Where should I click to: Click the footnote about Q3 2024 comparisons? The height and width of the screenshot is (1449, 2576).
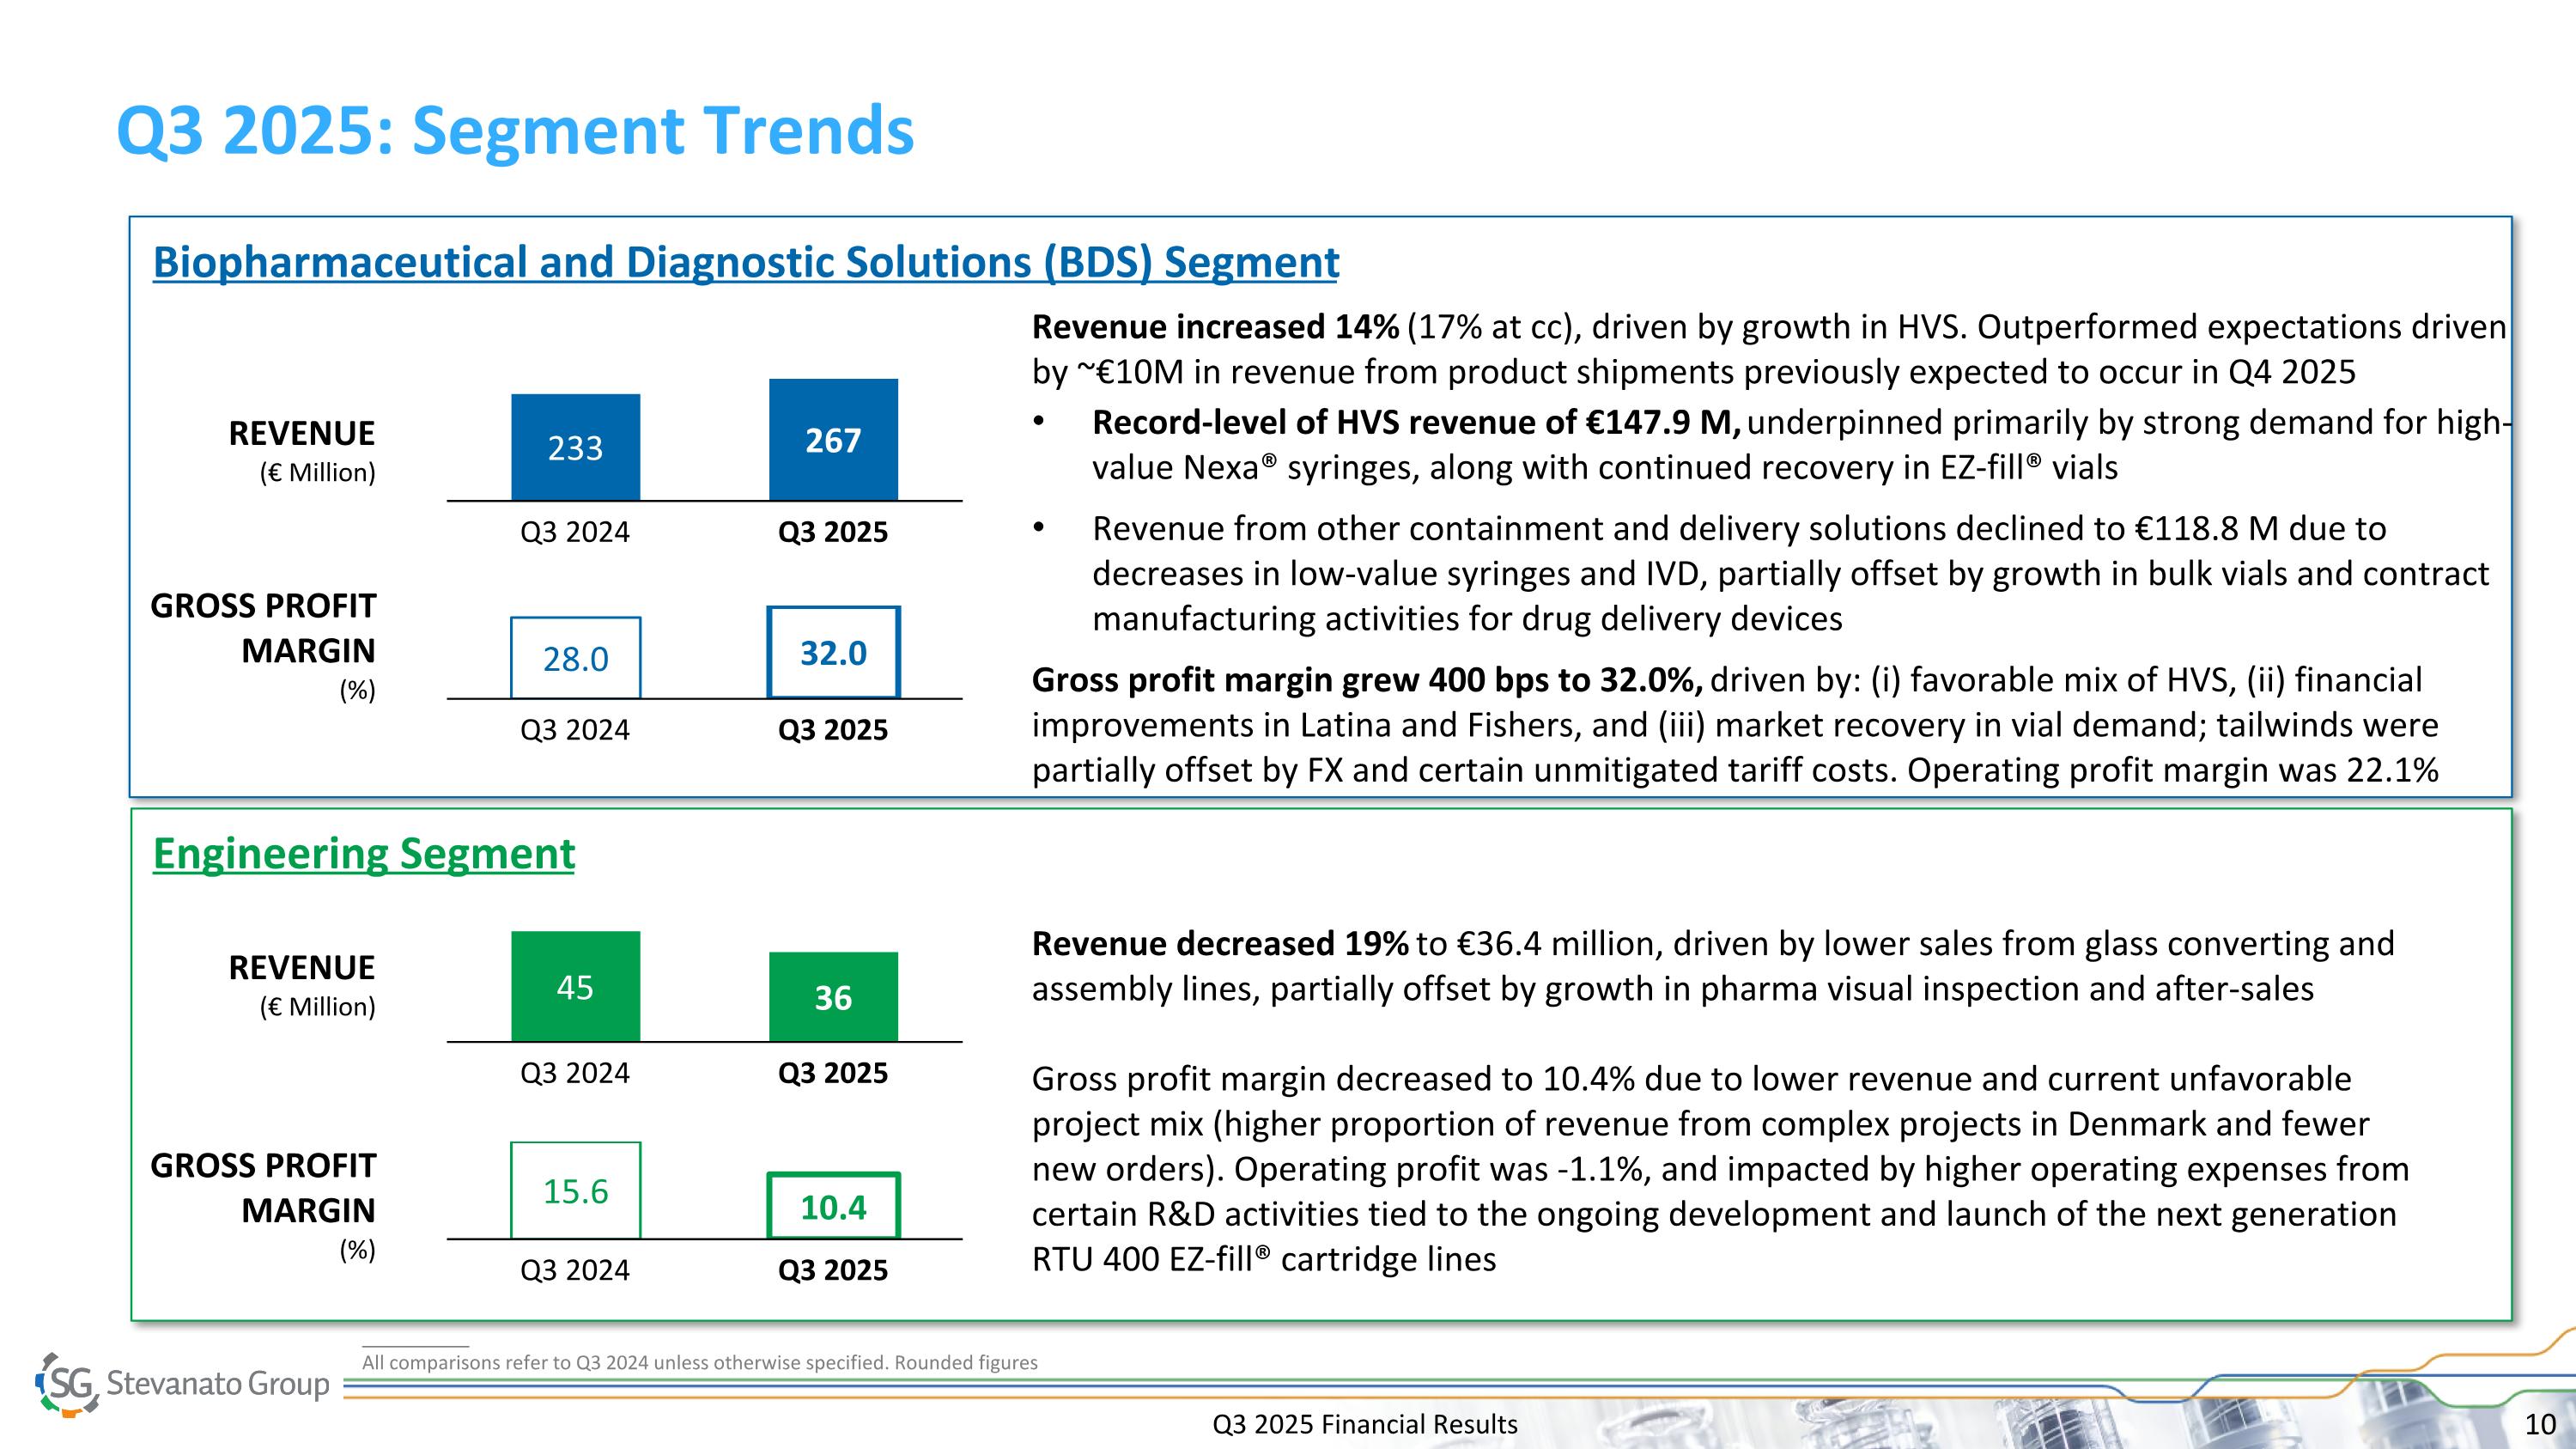(699, 1362)
